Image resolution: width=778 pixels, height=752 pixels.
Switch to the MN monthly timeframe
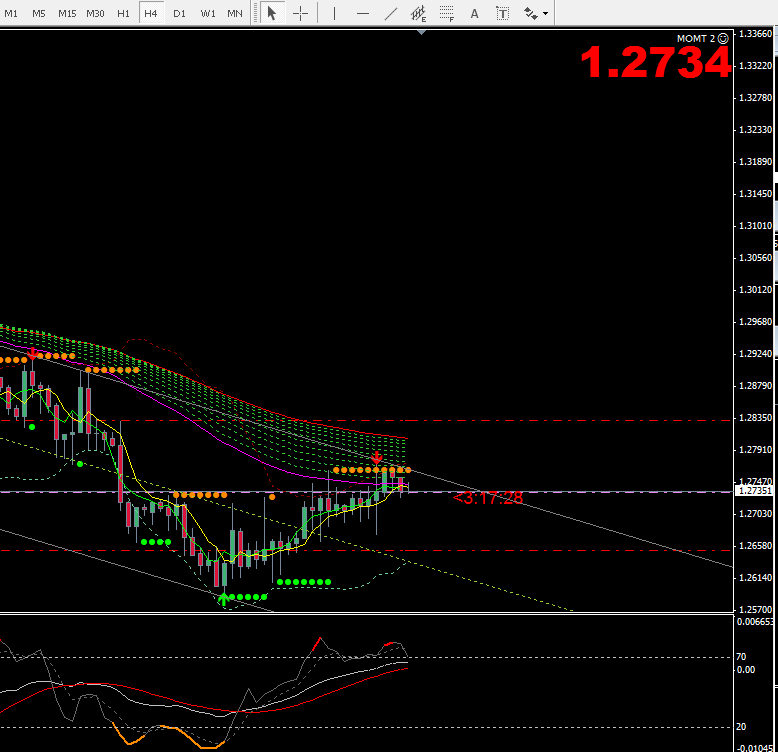(x=234, y=14)
